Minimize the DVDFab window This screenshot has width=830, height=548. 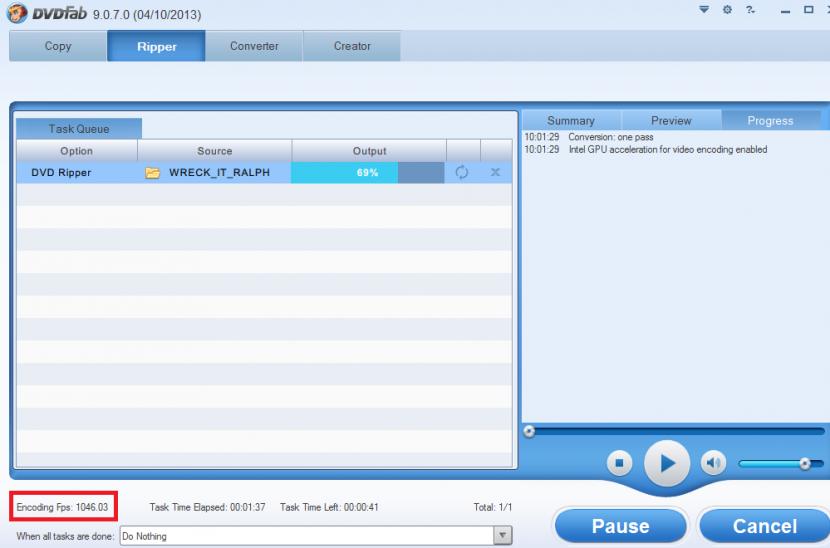click(785, 11)
